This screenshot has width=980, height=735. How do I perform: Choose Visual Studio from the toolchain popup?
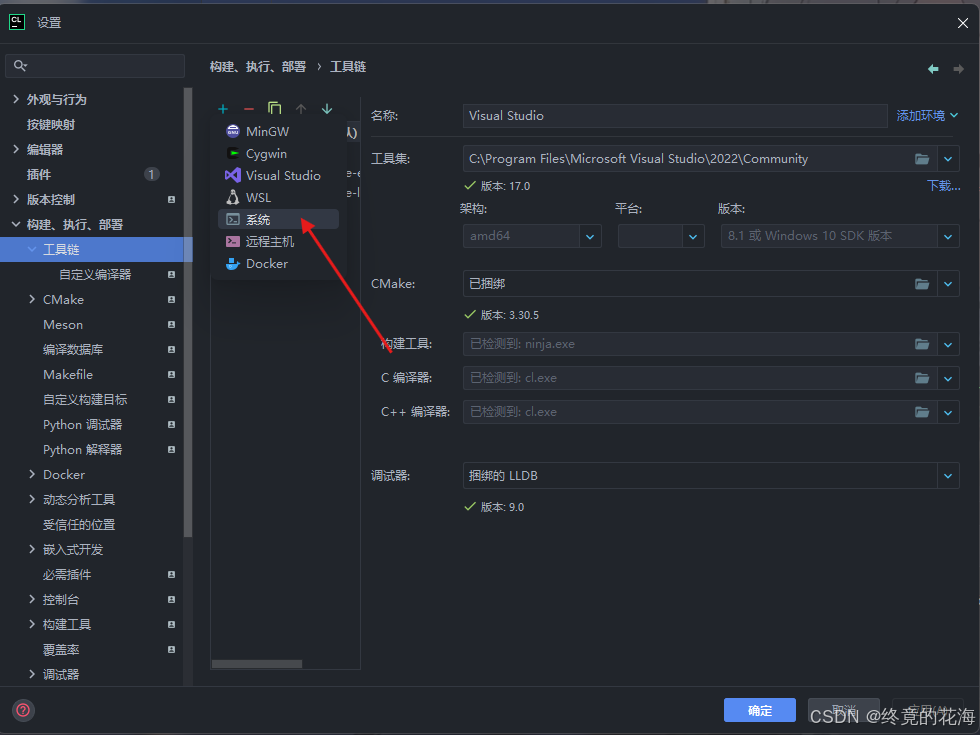(x=279, y=175)
